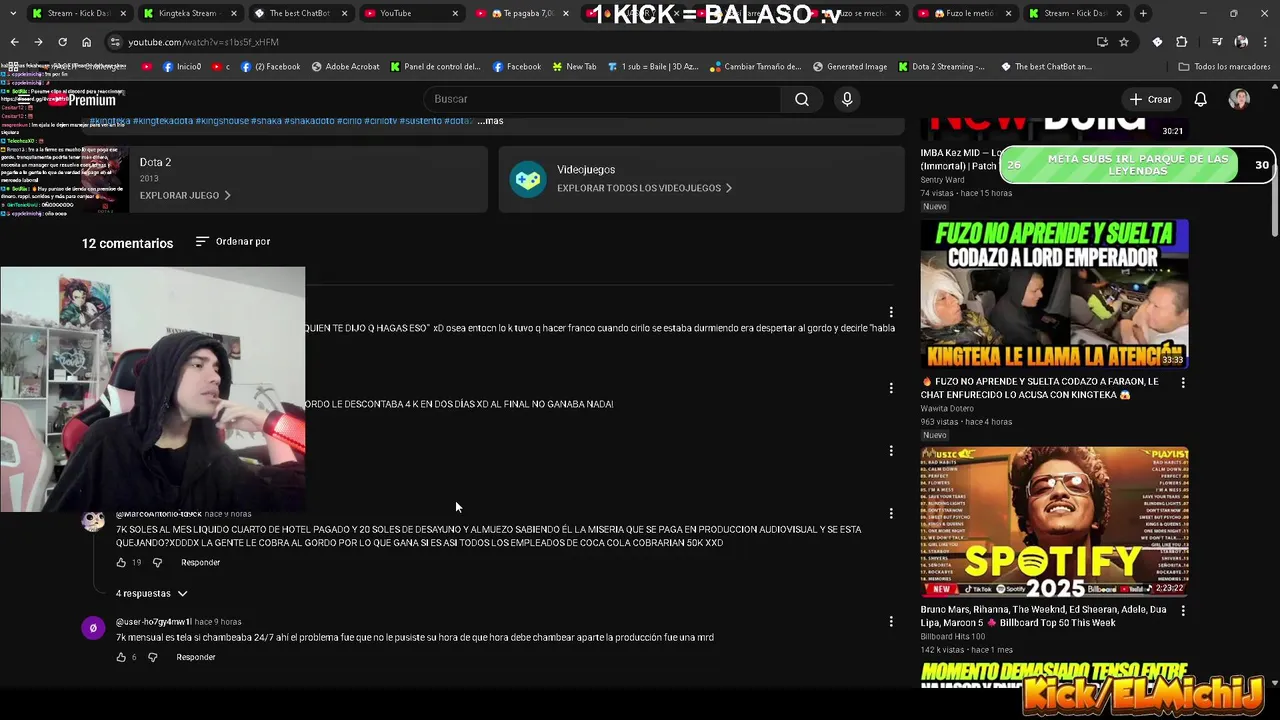Click EXPLORAR JUEGO for Dota 2

tap(185, 195)
